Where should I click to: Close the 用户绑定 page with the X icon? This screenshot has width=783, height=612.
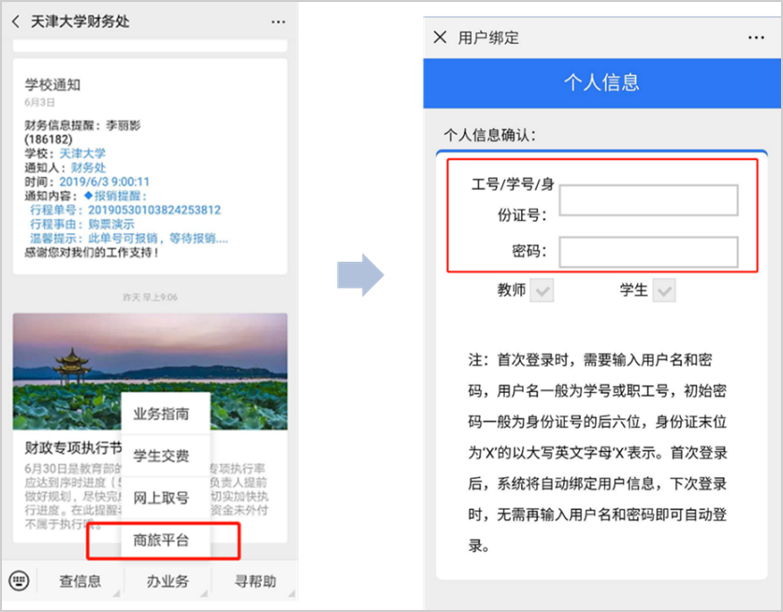click(440, 38)
